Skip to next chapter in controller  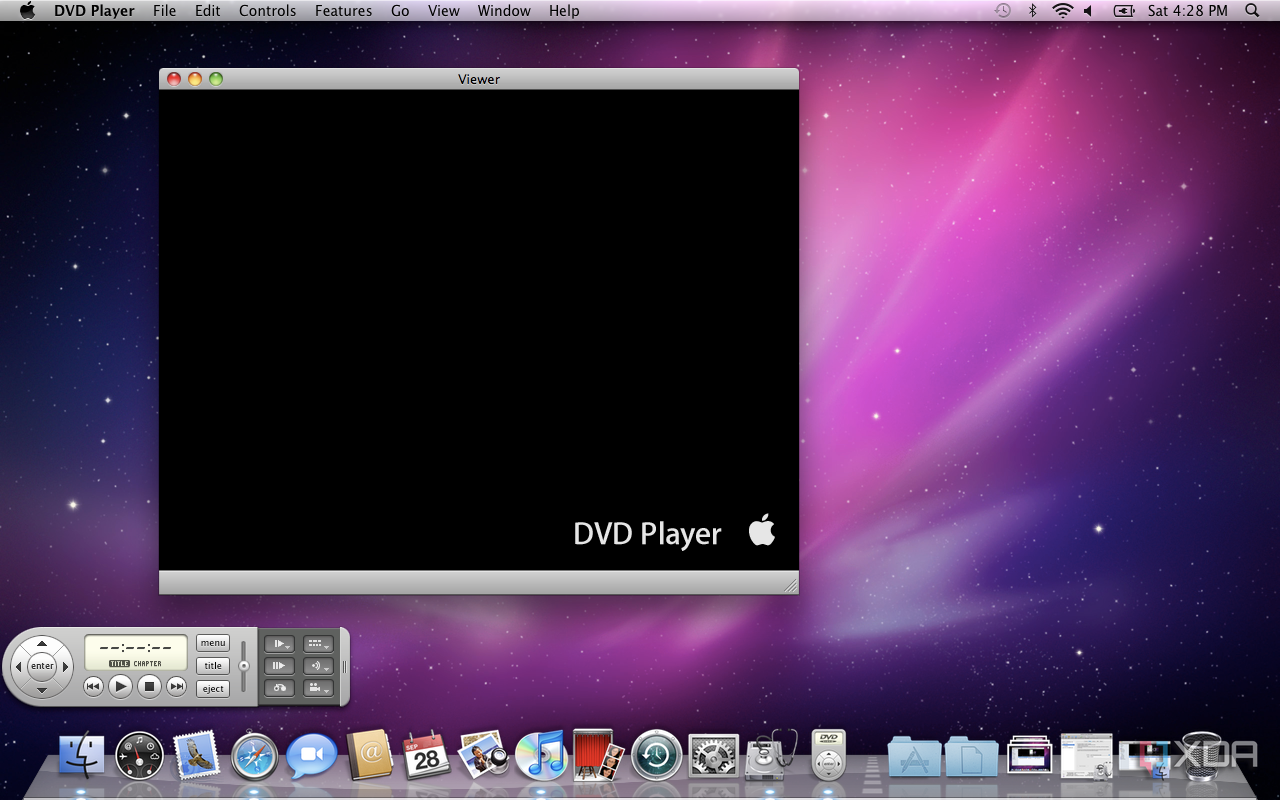177,686
